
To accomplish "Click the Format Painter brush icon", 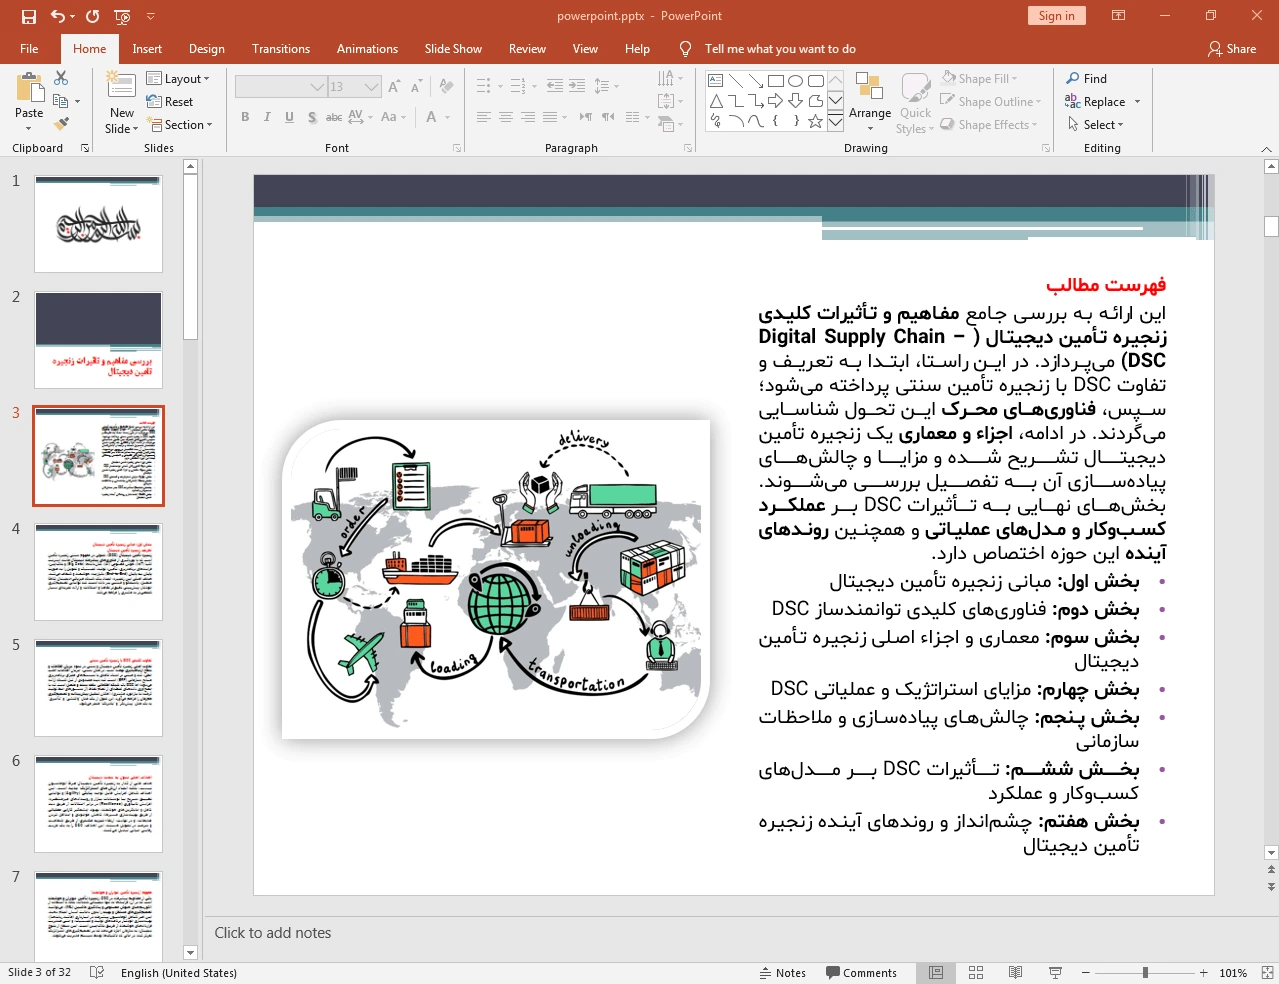I will [x=61, y=124].
